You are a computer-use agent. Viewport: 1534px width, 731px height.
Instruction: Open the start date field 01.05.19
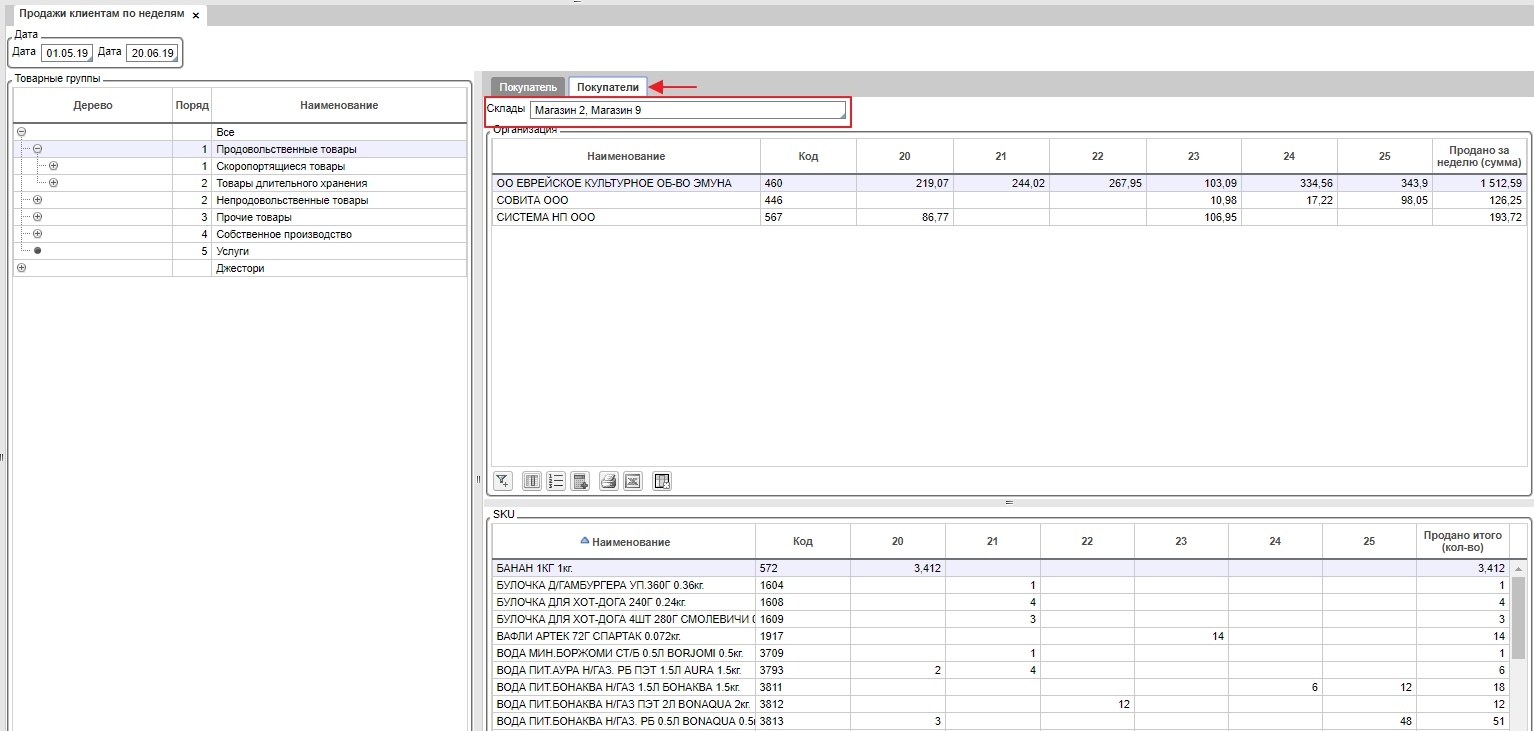[67, 53]
